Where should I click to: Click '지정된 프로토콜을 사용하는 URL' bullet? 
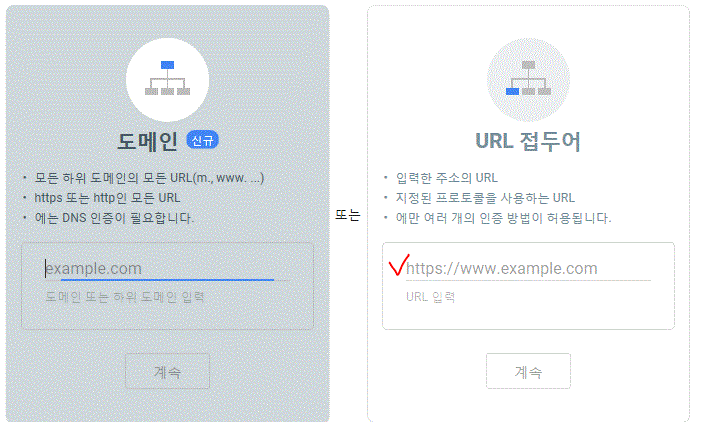485,198
